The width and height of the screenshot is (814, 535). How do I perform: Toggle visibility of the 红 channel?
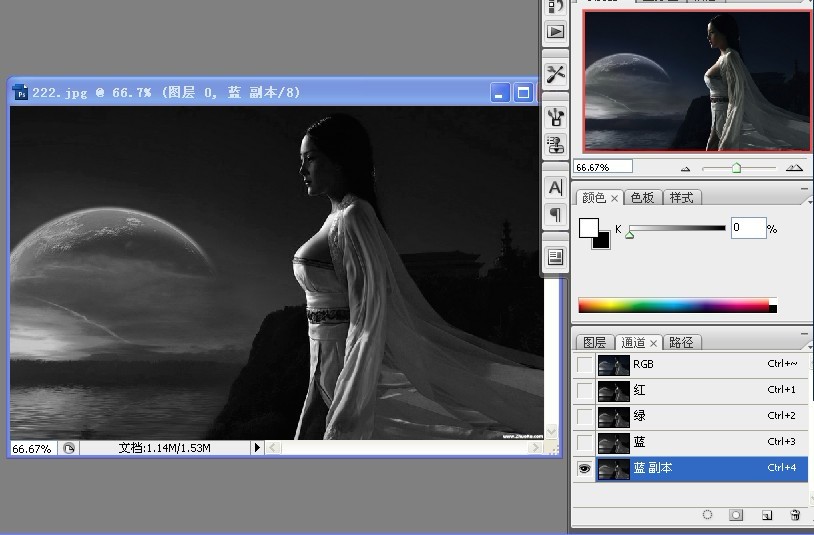tap(584, 390)
